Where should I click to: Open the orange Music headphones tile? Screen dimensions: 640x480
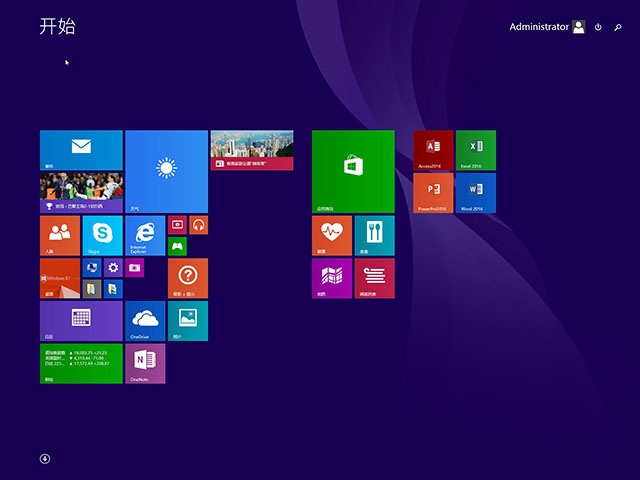tap(198, 225)
